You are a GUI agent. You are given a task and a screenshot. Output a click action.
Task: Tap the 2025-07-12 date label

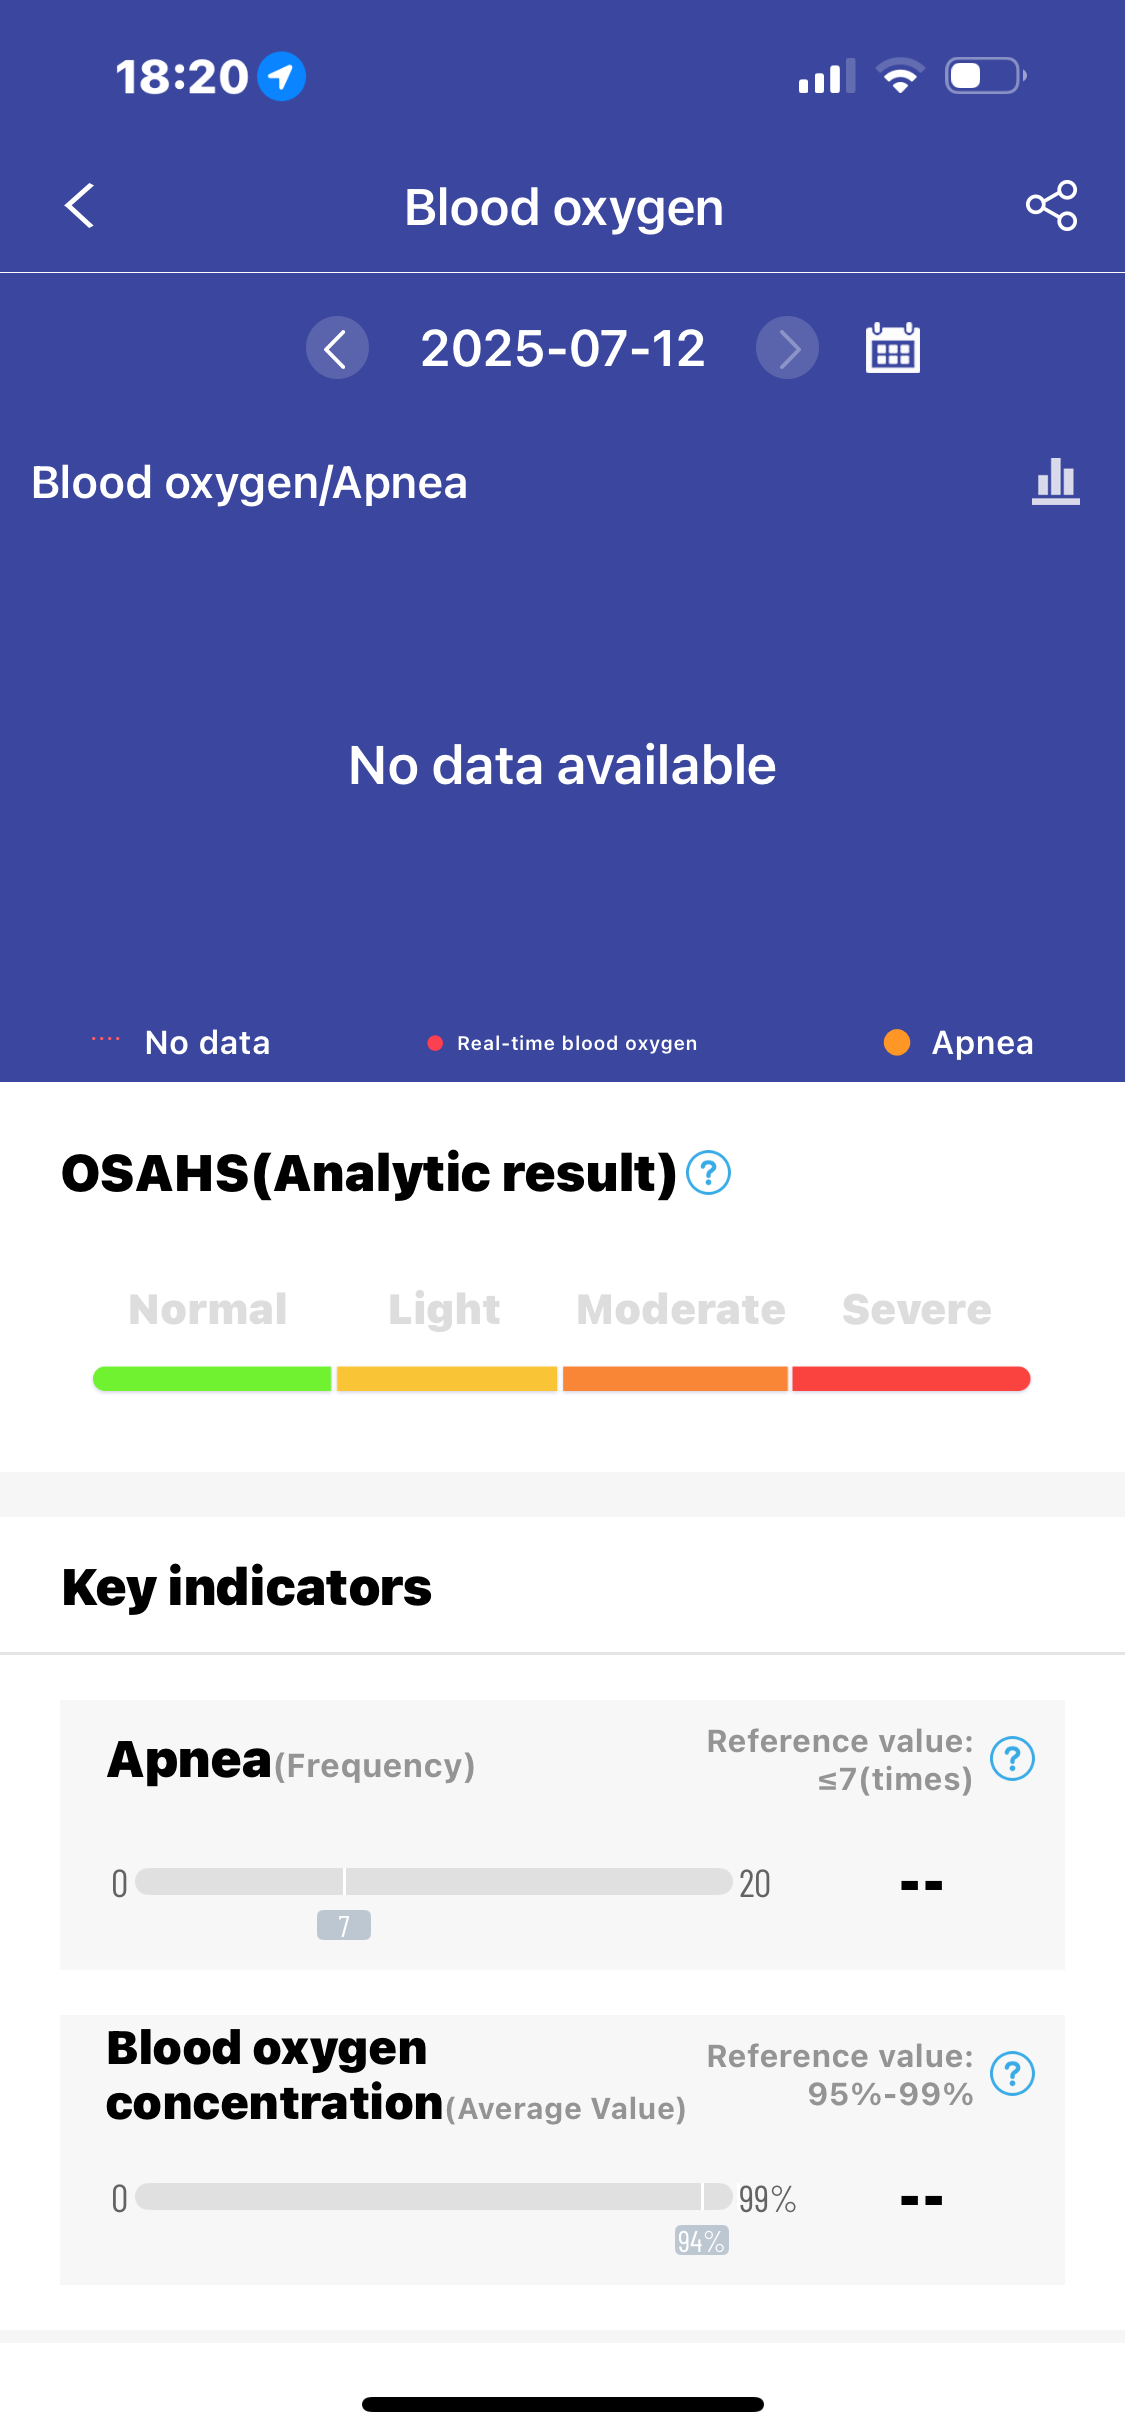pyautogui.click(x=563, y=348)
